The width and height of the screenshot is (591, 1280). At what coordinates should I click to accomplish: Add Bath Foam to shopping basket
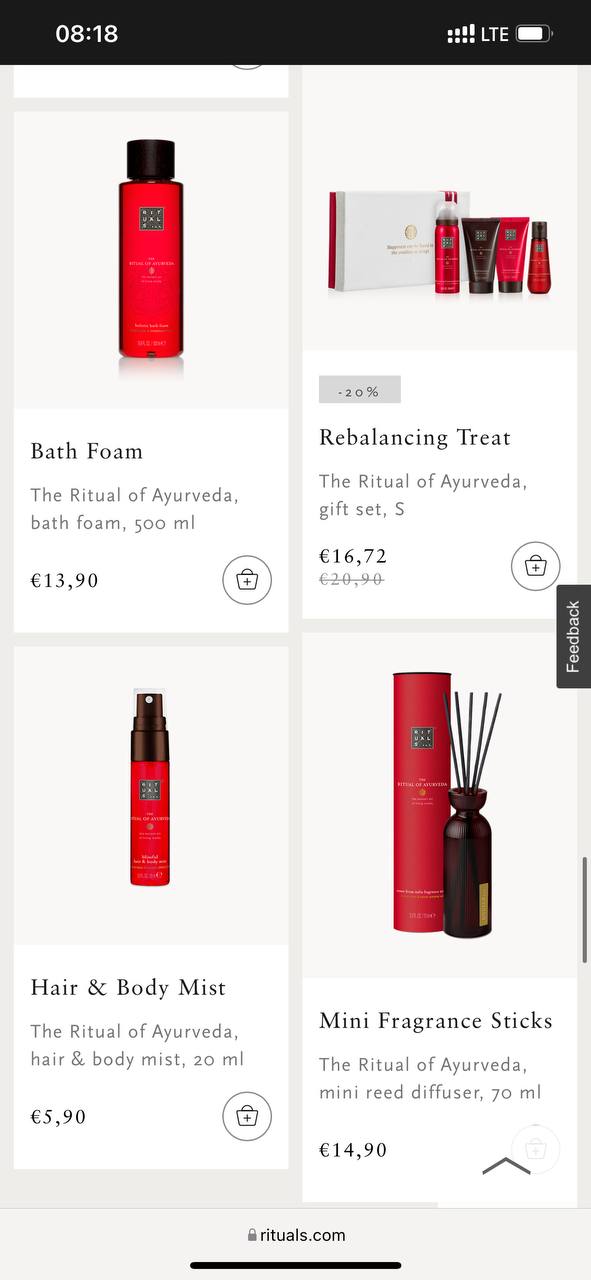pyautogui.click(x=247, y=581)
